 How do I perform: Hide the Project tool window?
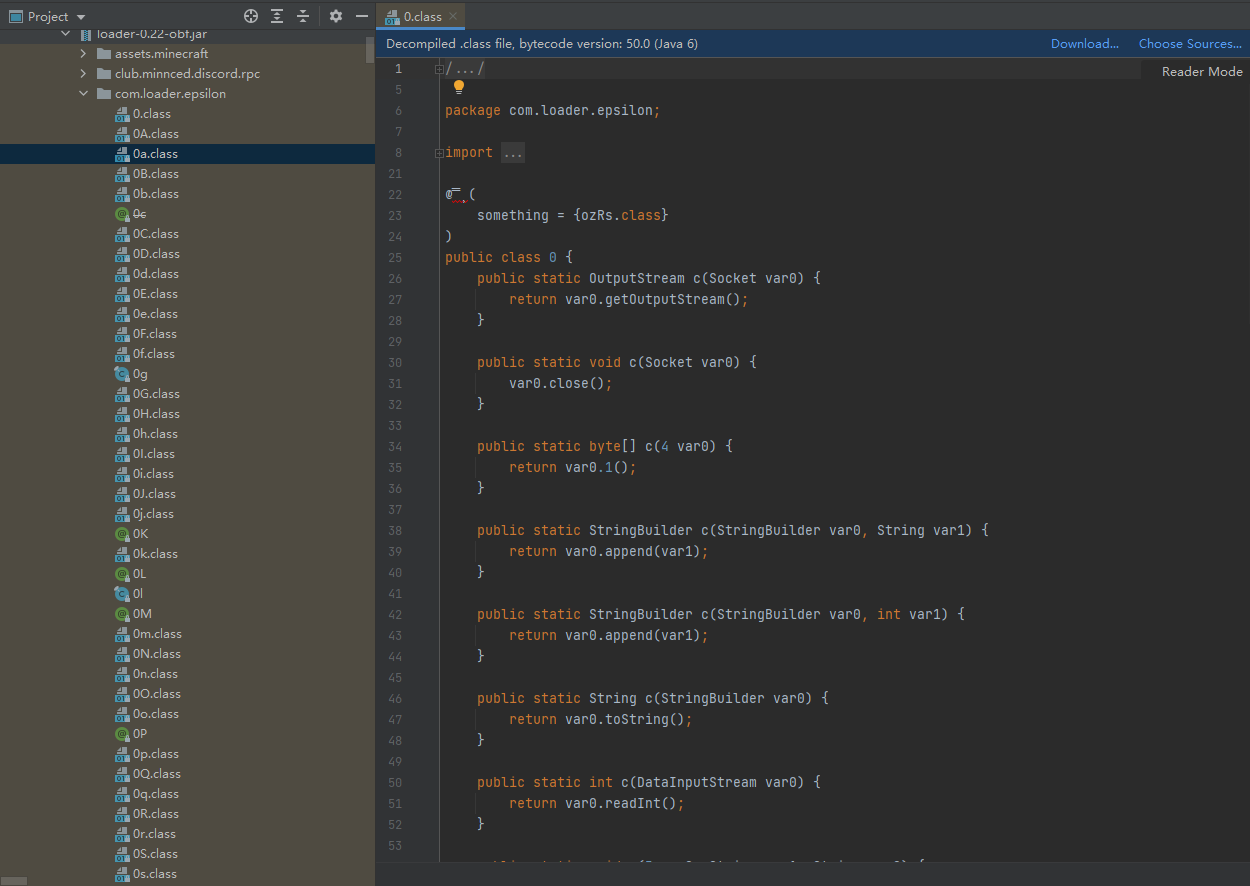[361, 16]
